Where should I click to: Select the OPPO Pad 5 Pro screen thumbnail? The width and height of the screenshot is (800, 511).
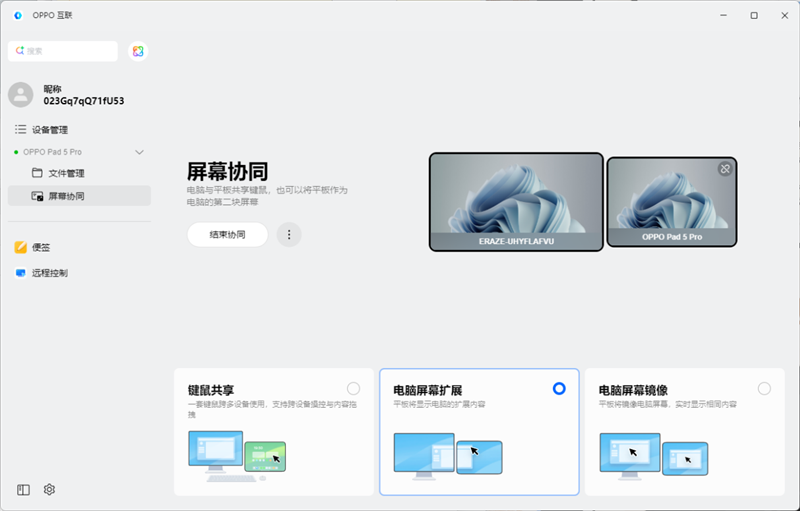(671, 202)
